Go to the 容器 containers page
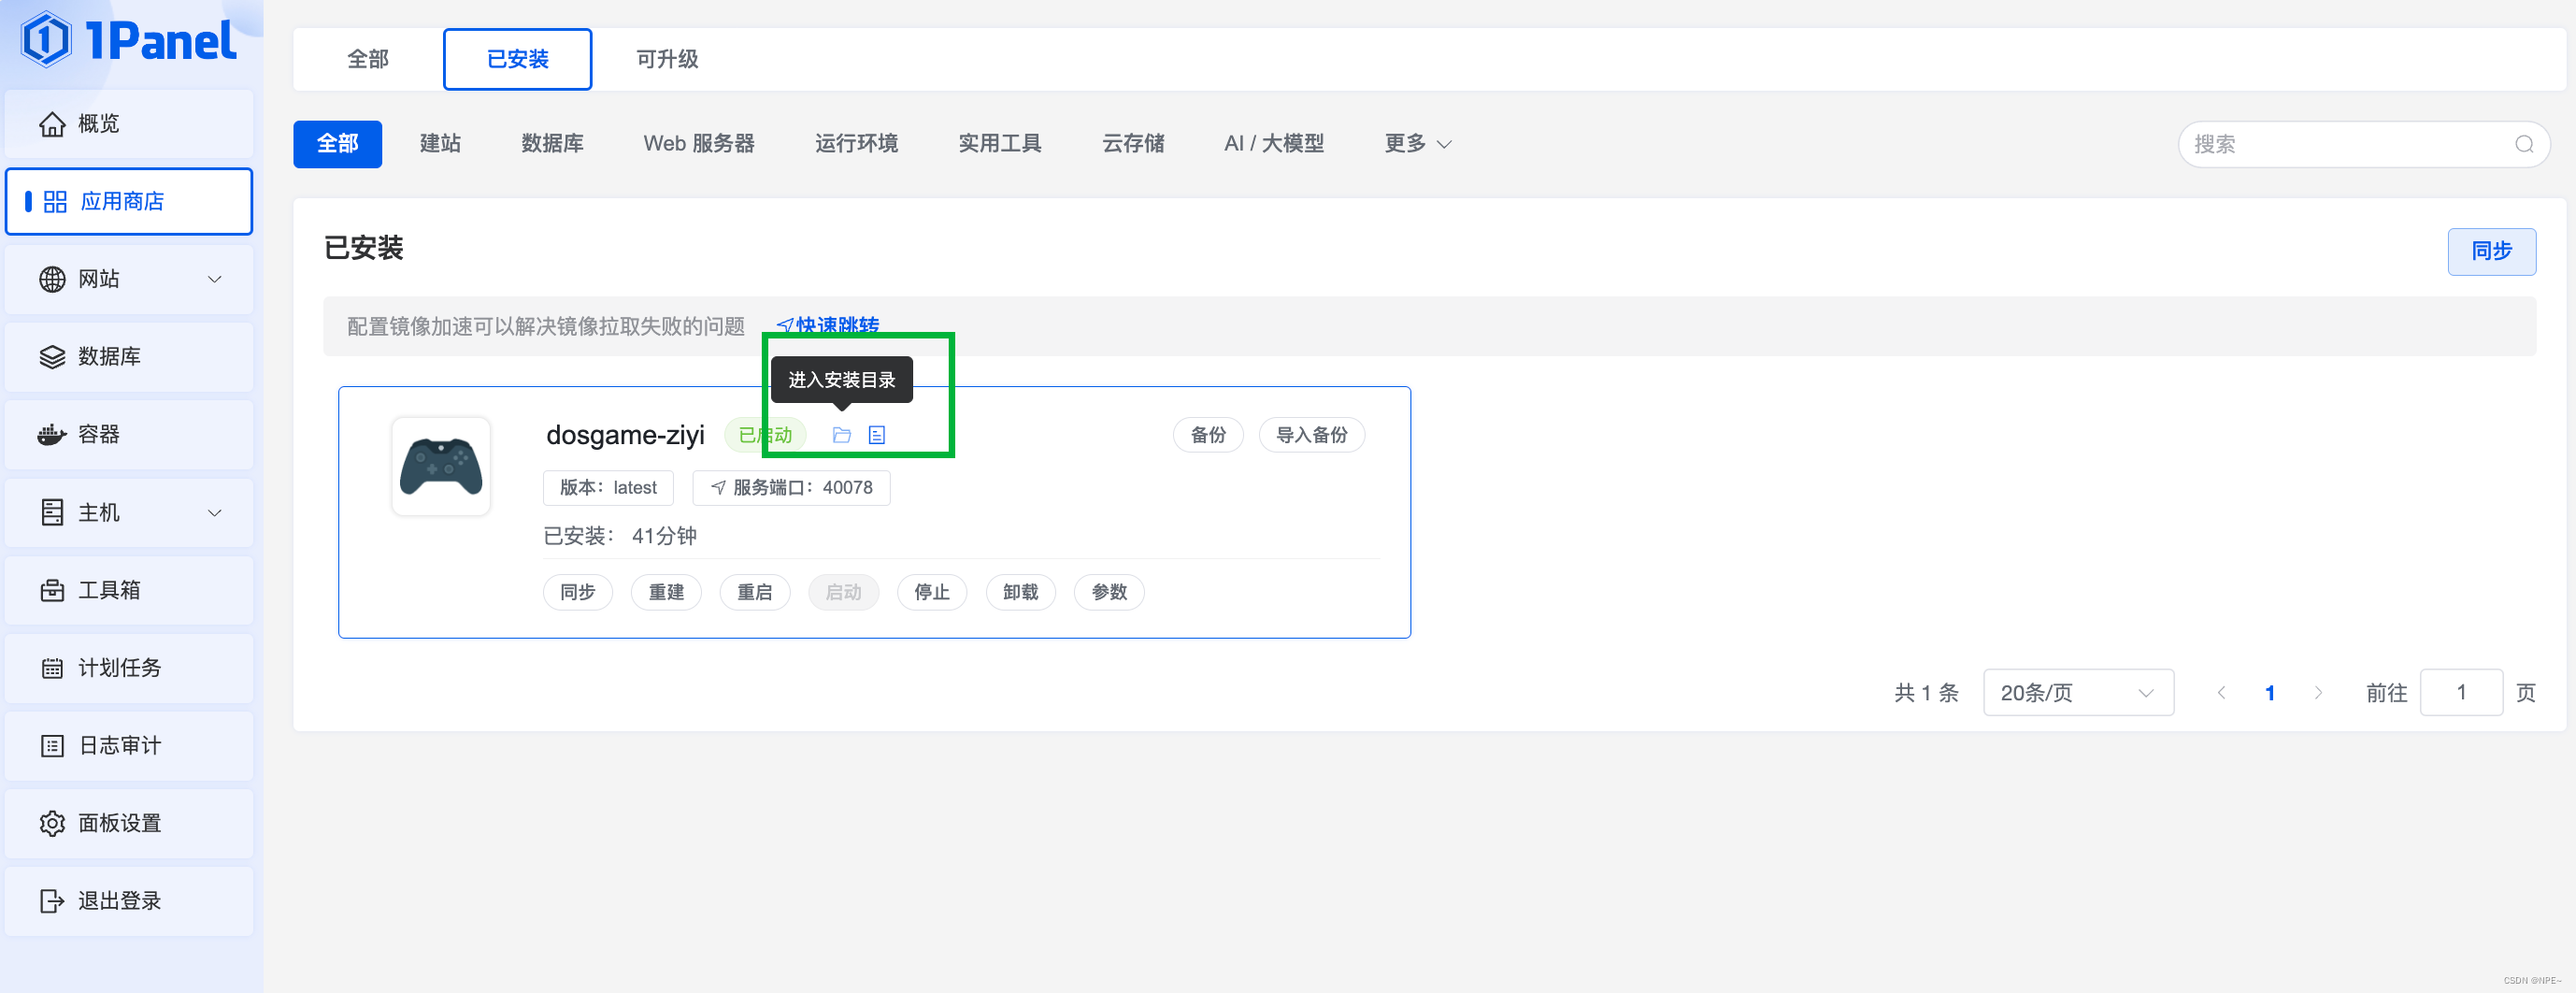The image size is (2576, 993). coord(129,434)
